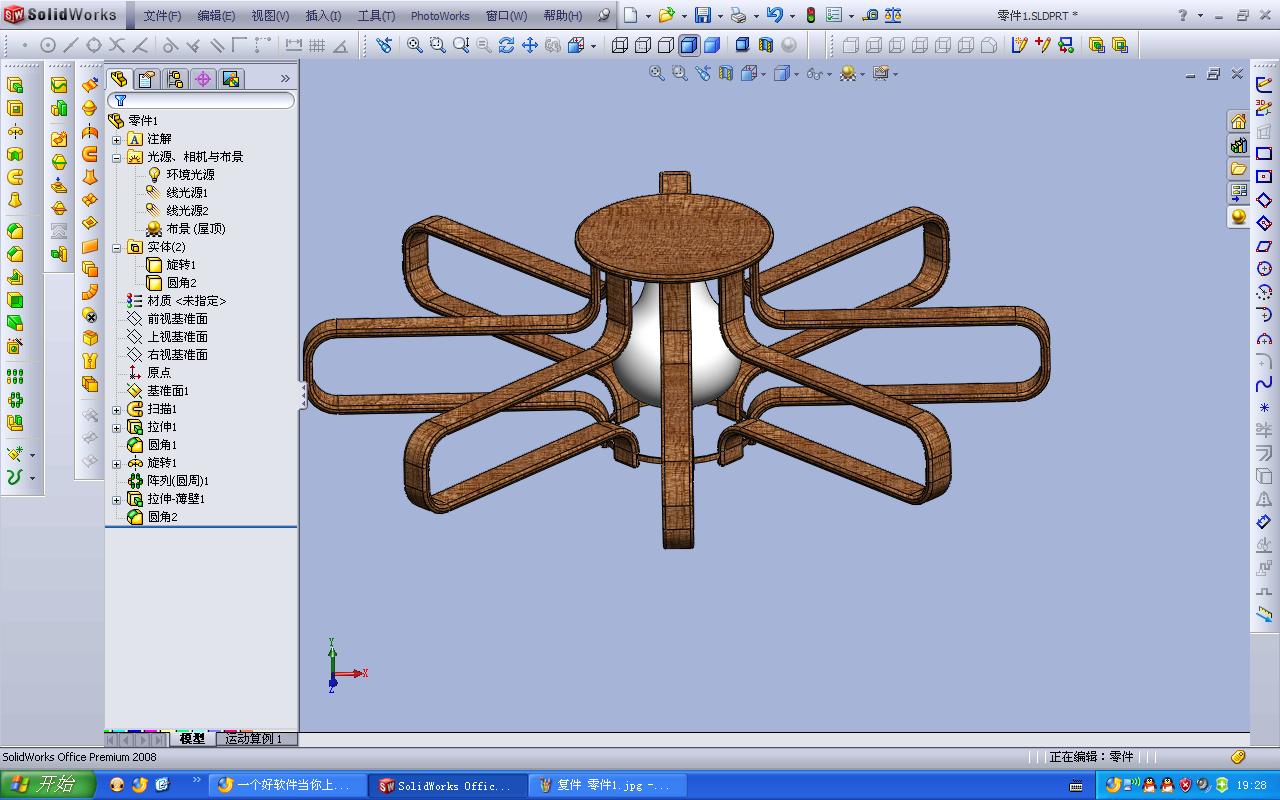
Task: Click the Open file folder icon
Action: click(x=667, y=15)
